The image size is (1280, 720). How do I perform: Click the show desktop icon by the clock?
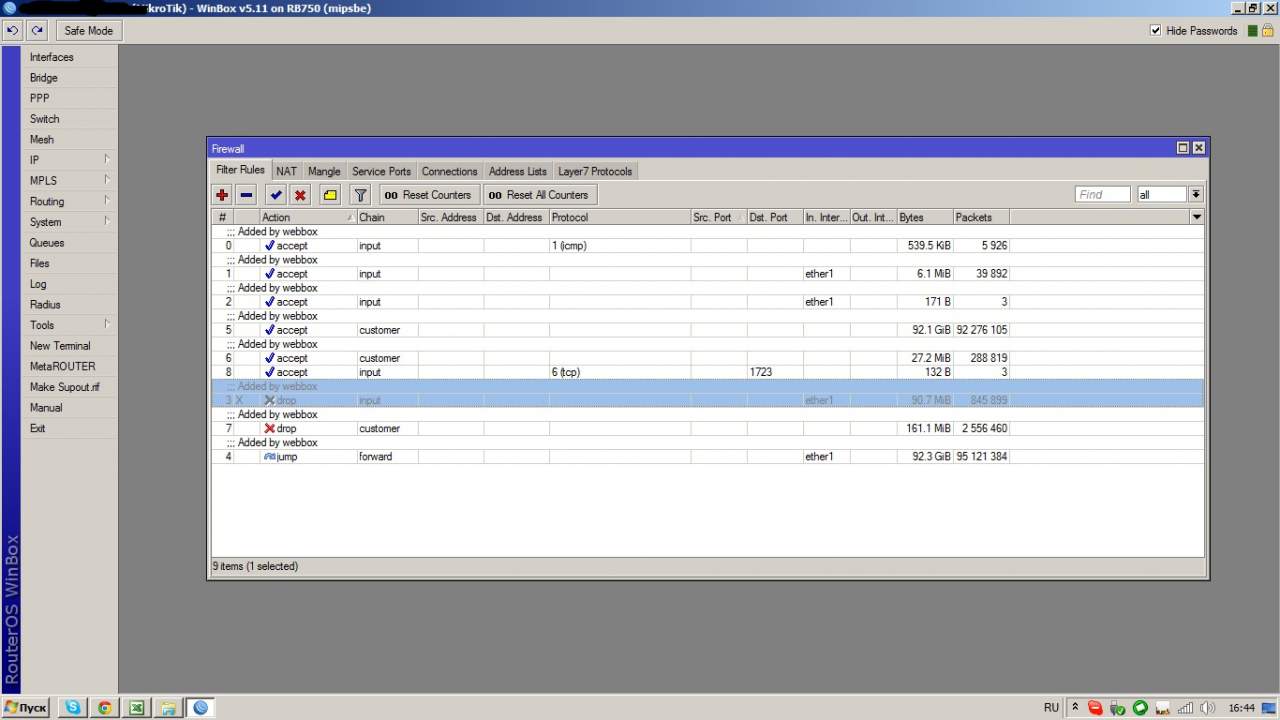(x=1270, y=707)
